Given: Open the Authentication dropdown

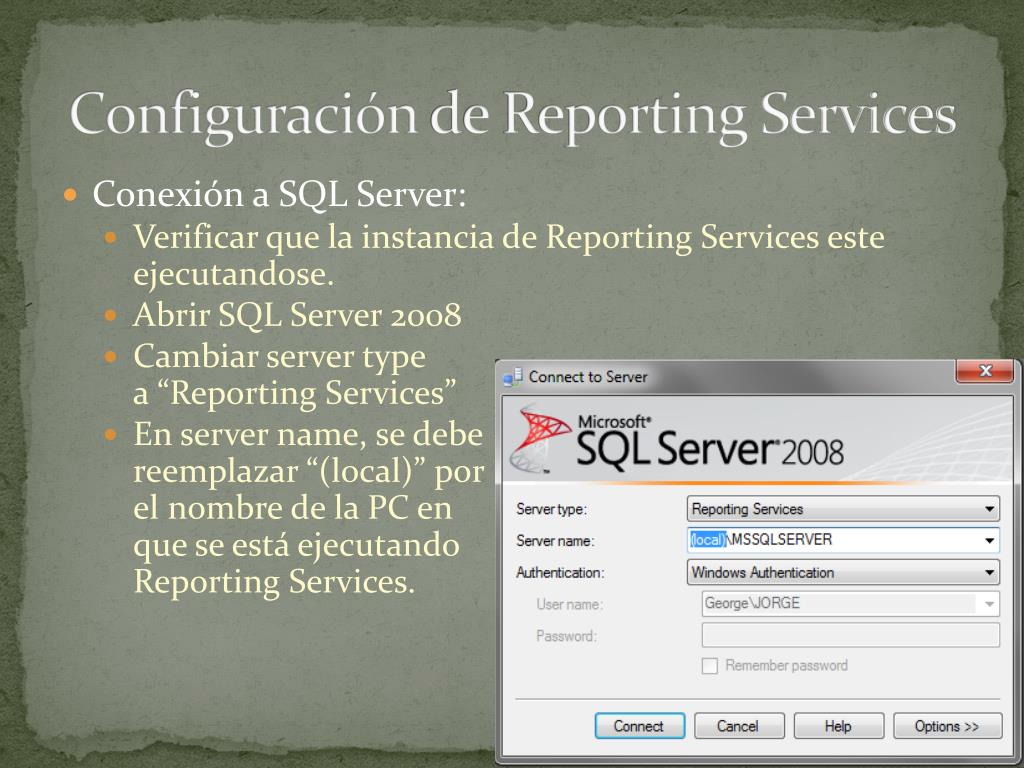Looking at the screenshot, I should tap(843, 572).
